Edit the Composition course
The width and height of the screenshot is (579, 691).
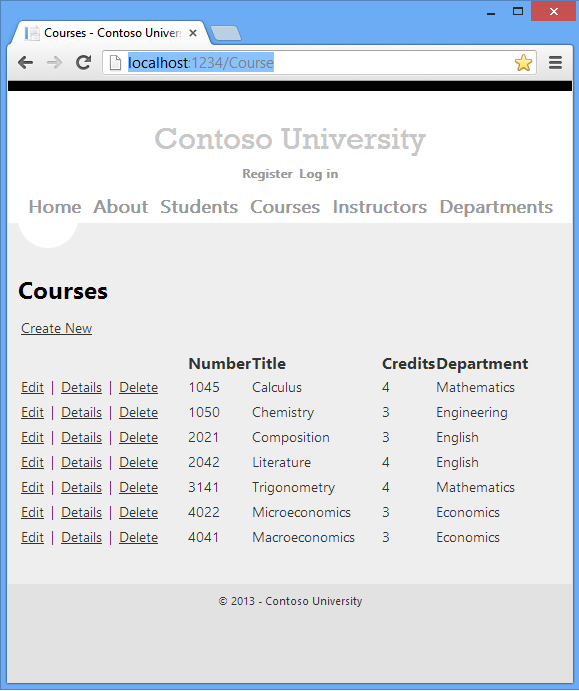(x=33, y=438)
